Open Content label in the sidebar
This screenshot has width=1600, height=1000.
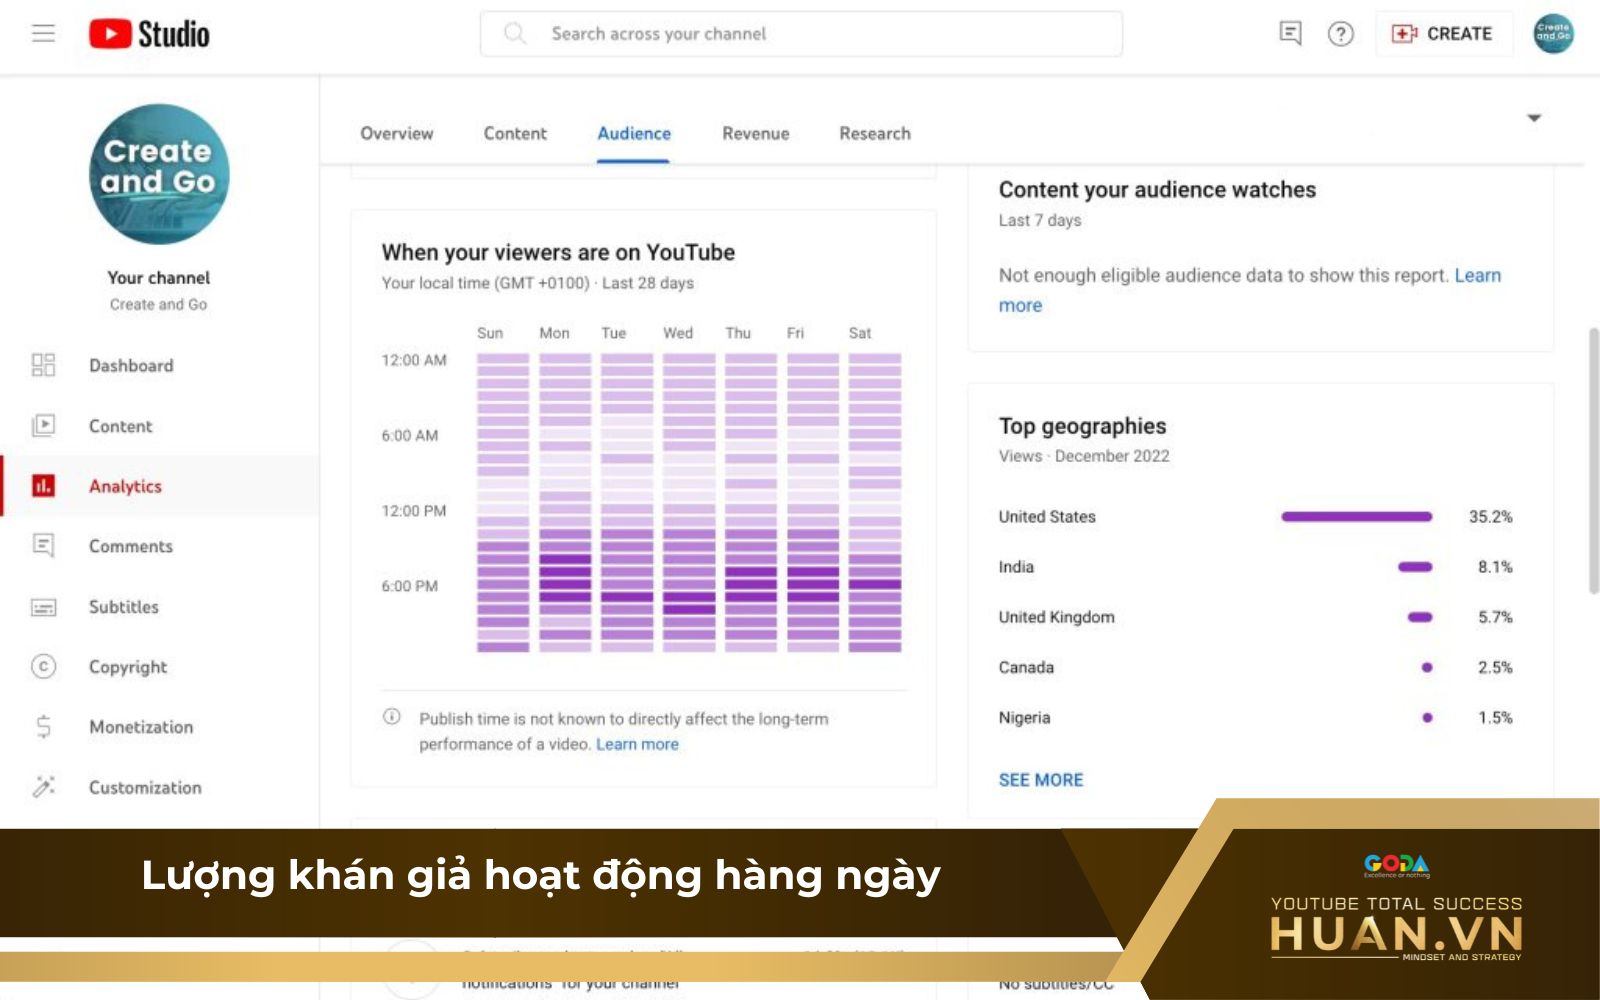tap(121, 426)
